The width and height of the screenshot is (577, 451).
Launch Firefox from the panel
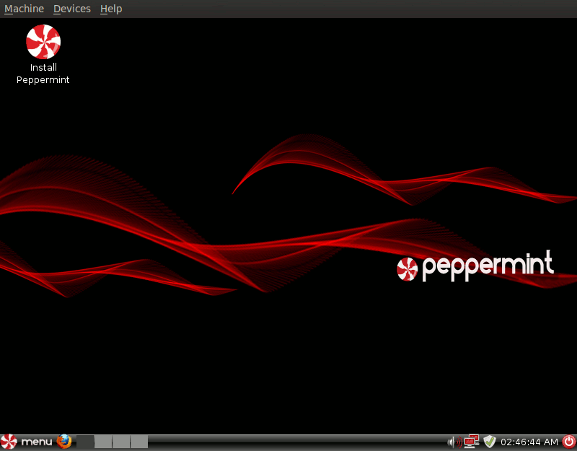pyautogui.click(x=64, y=441)
